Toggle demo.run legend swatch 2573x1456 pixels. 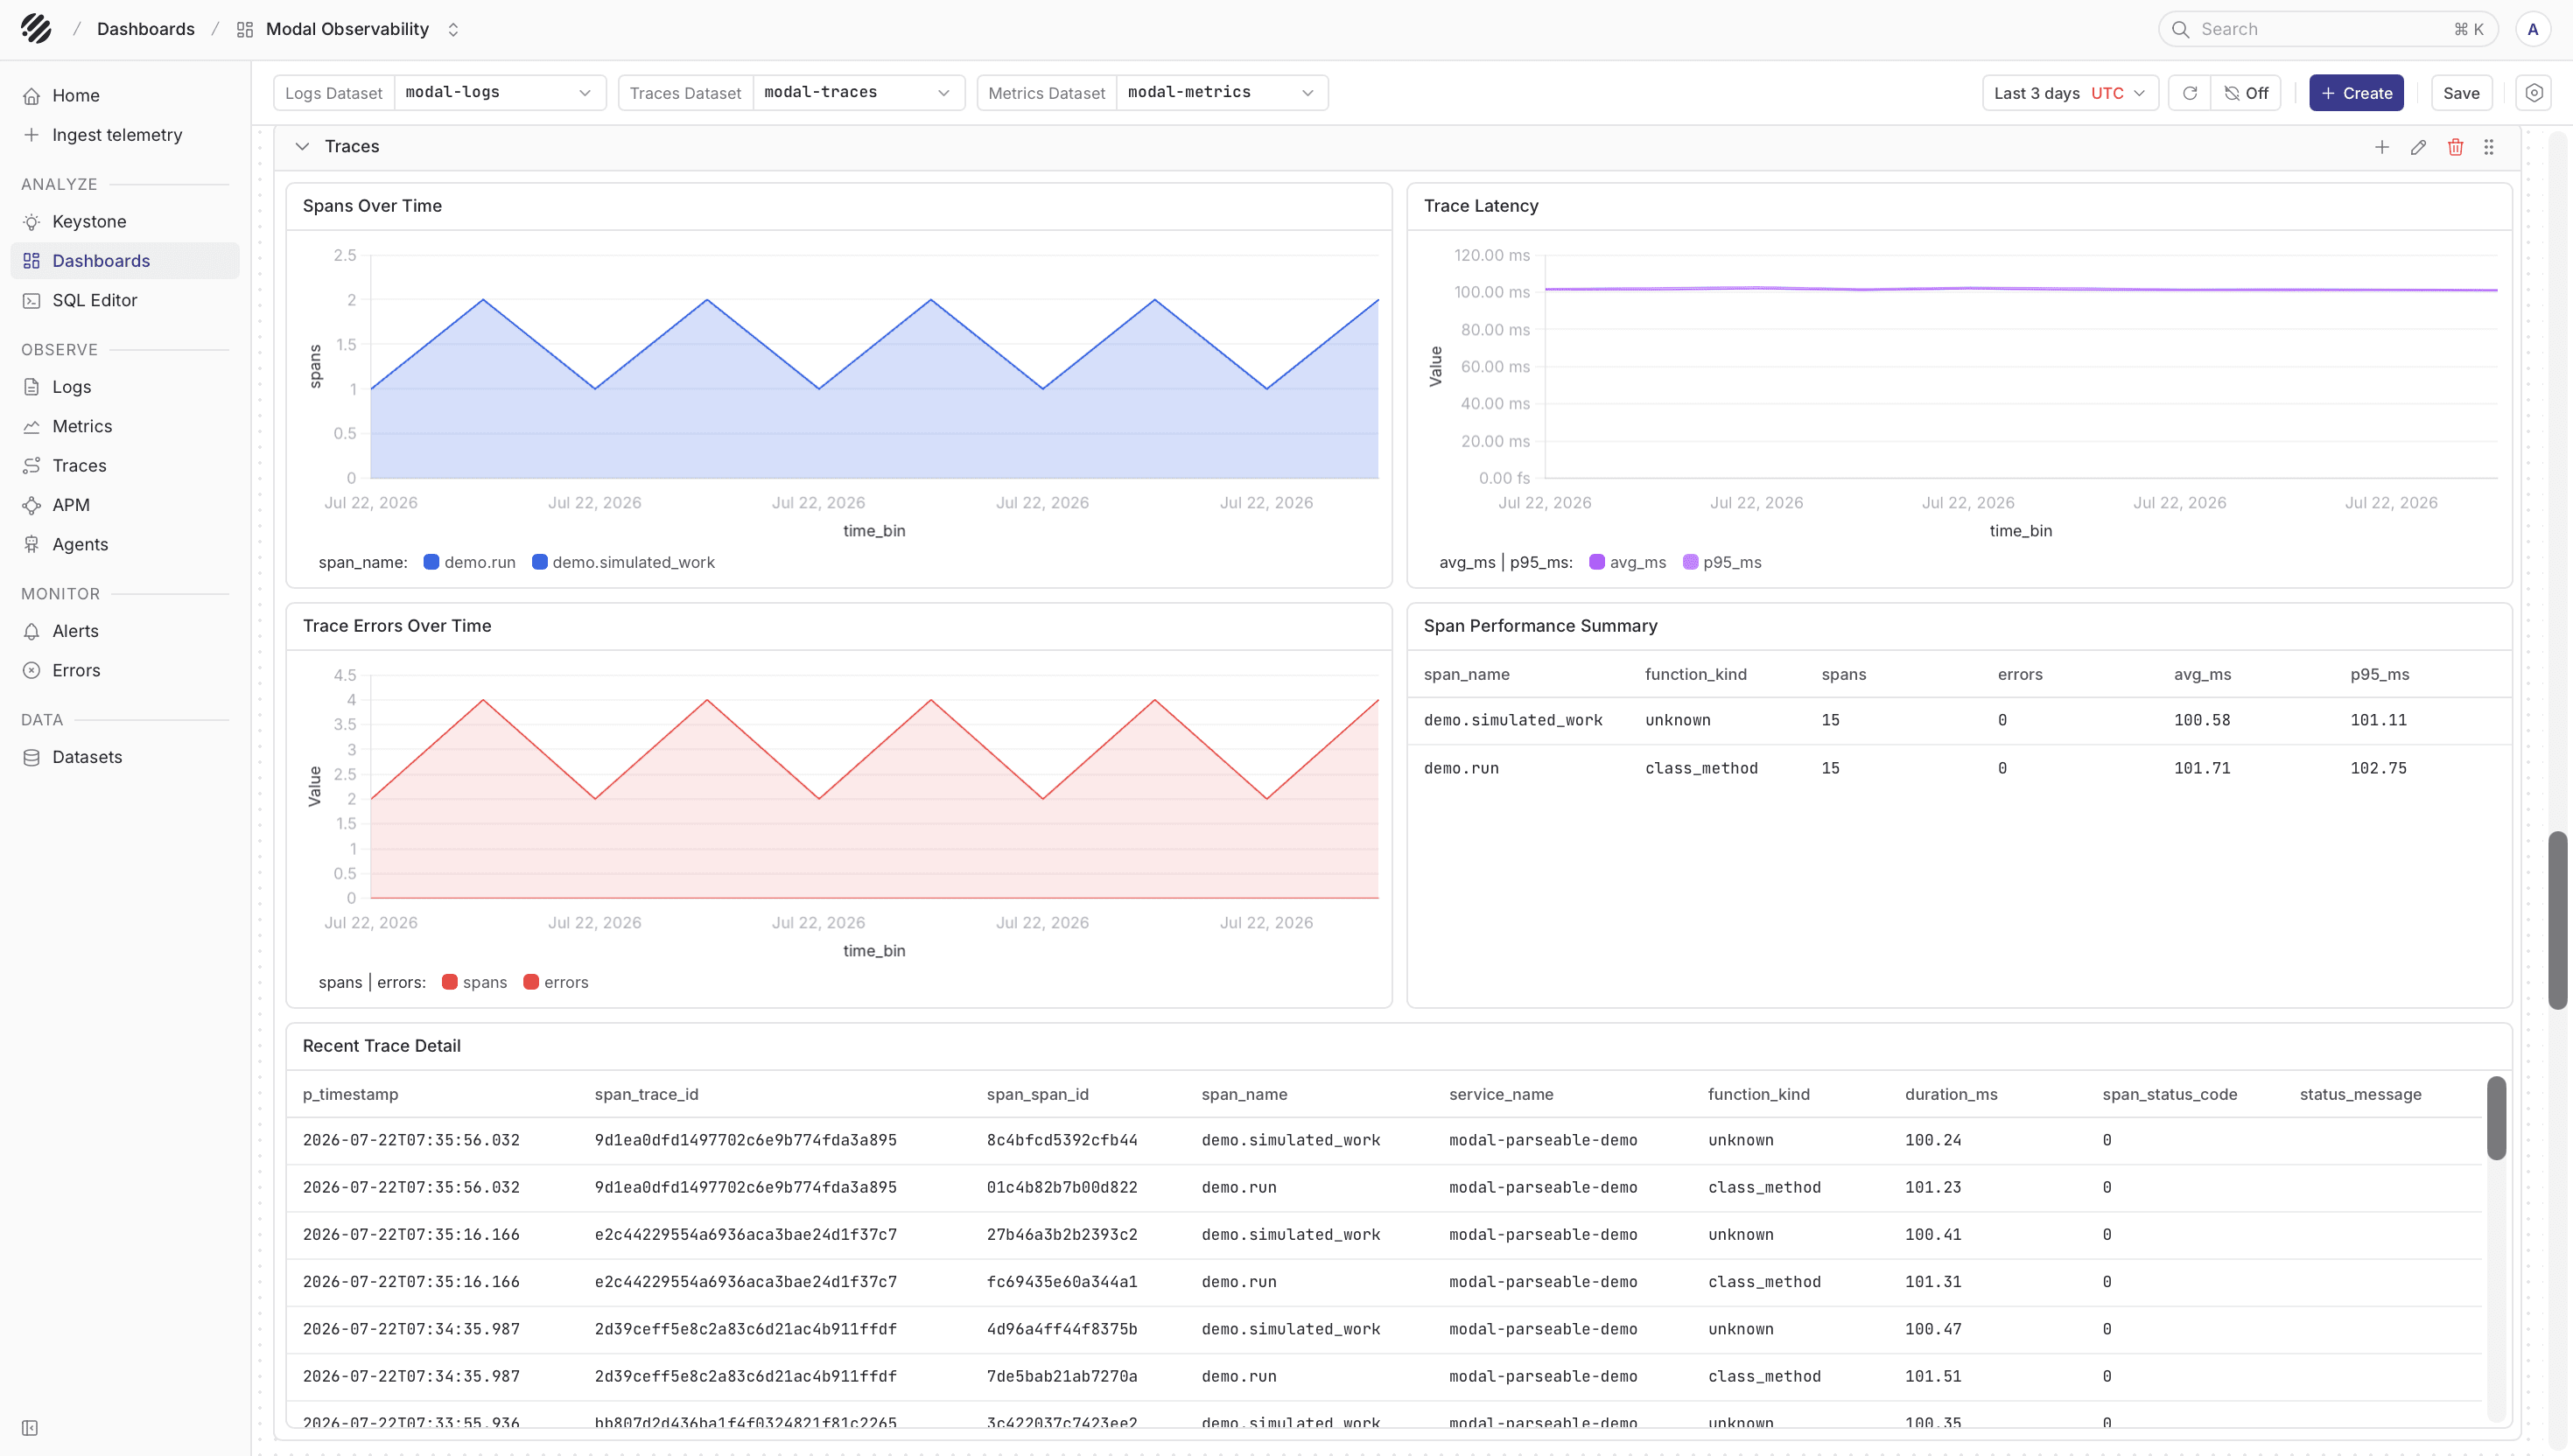431,562
